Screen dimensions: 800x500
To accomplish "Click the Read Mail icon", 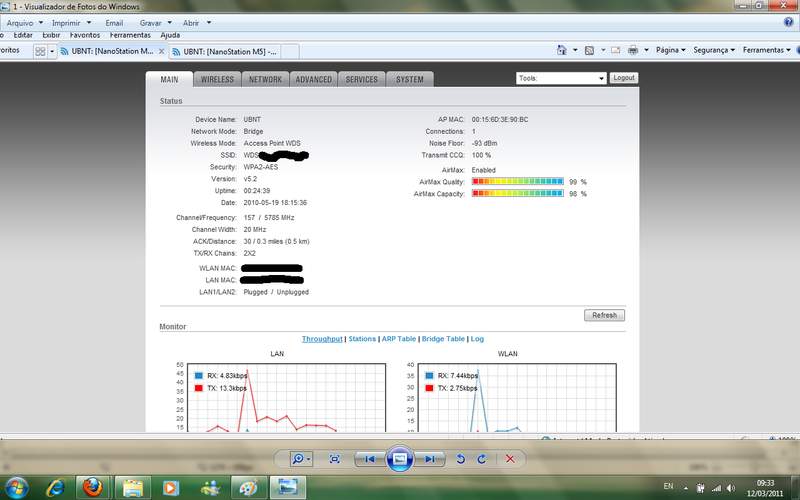I will pos(615,50).
